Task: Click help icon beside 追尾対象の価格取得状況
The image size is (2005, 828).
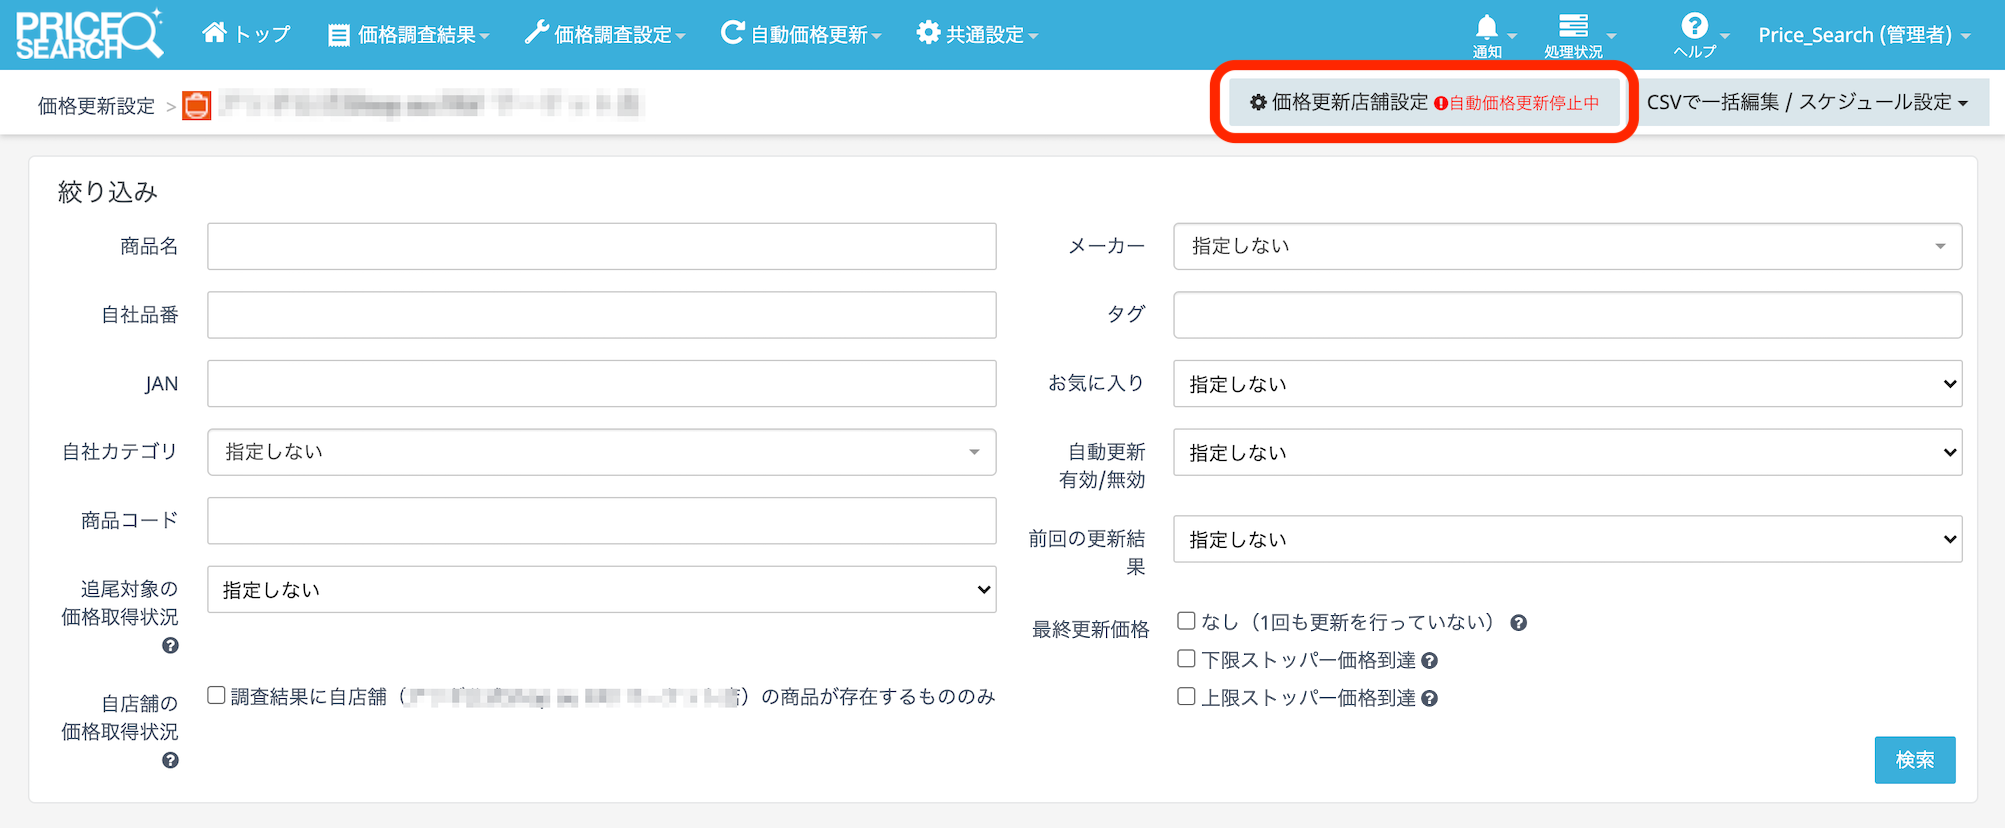Action: [170, 646]
